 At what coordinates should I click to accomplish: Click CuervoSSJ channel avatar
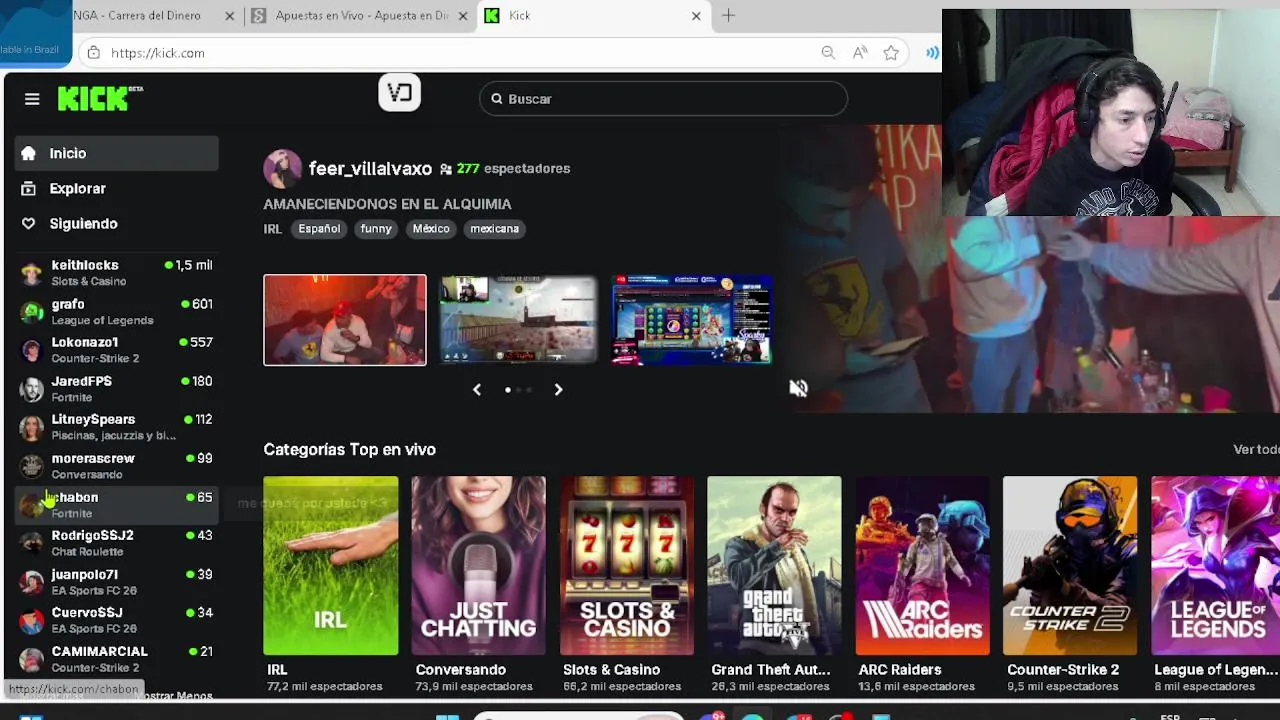tap(32, 620)
